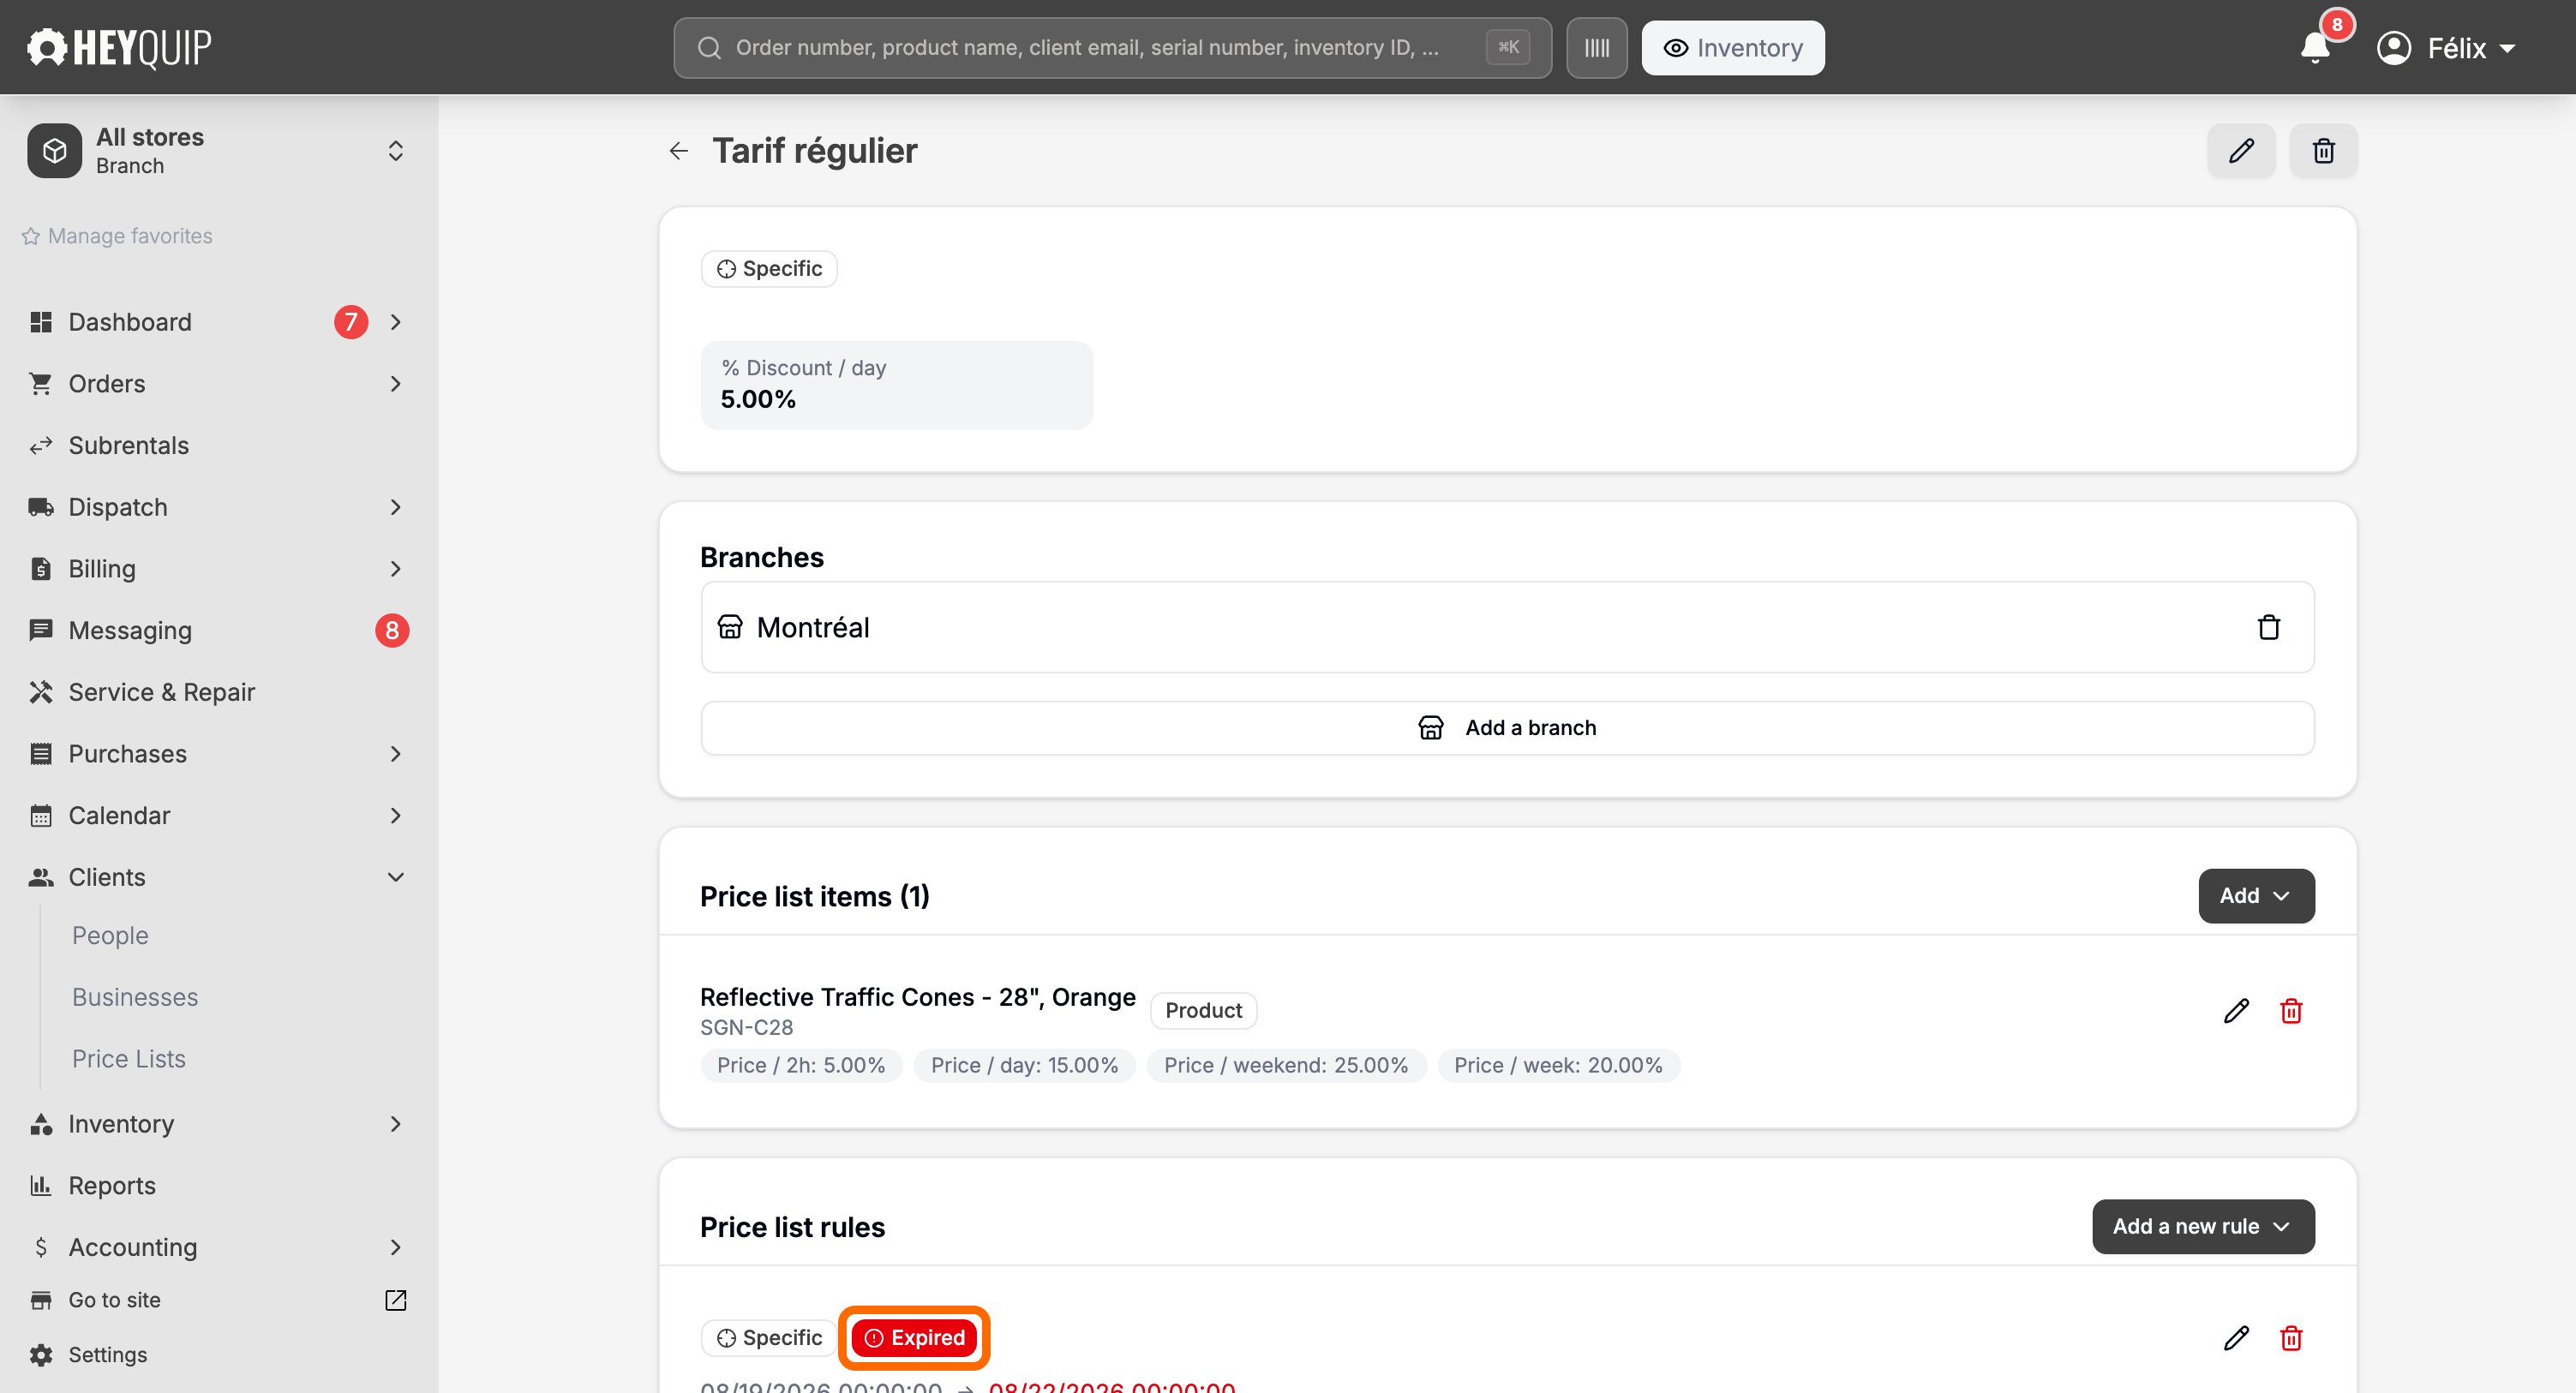The image size is (2576, 1393).
Task: Click the barcode scanner icon
Action: [1596, 48]
